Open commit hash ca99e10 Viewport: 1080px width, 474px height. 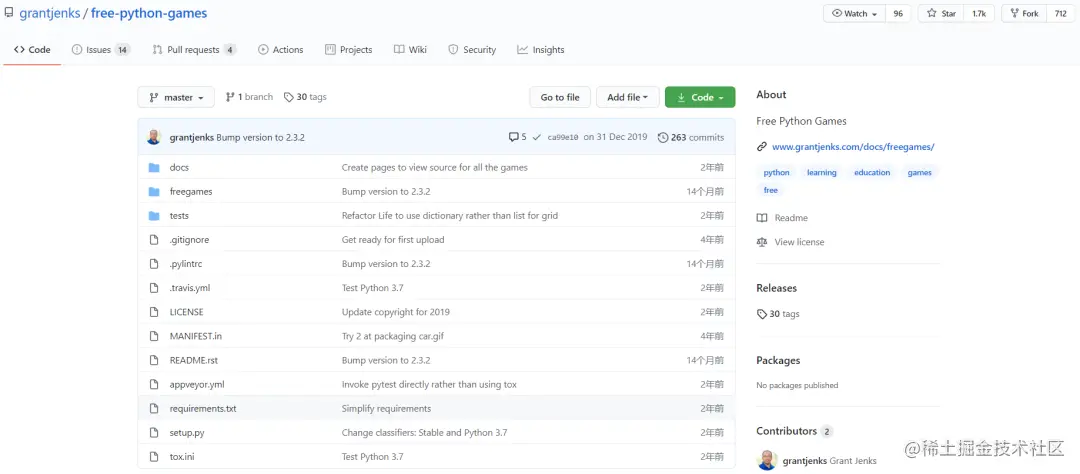563,138
